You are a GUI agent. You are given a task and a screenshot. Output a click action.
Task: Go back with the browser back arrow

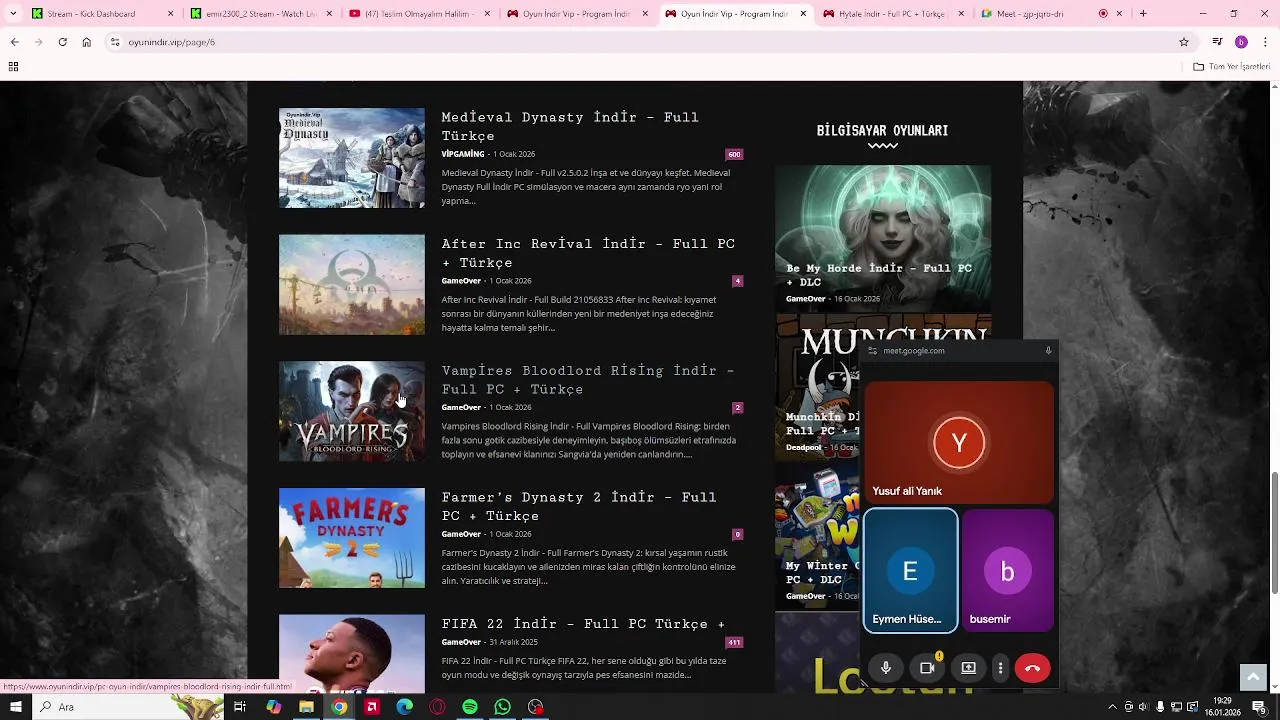click(14, 42)
